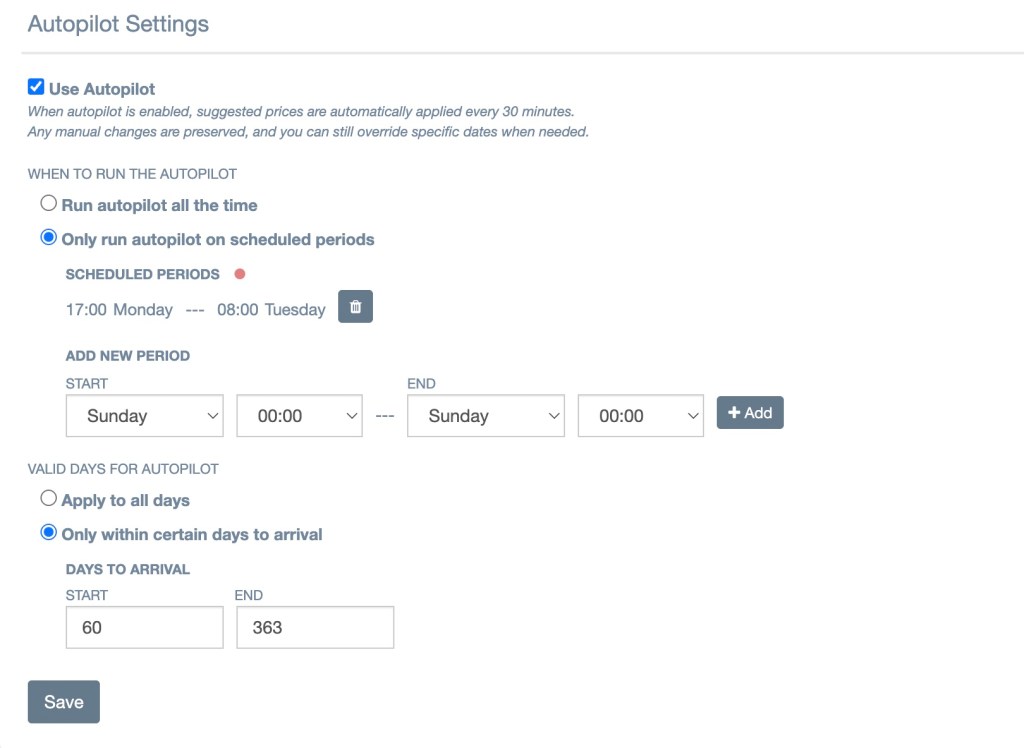Click the days to arrival end field
The image size is (1024, 748).
click(315, 628)
